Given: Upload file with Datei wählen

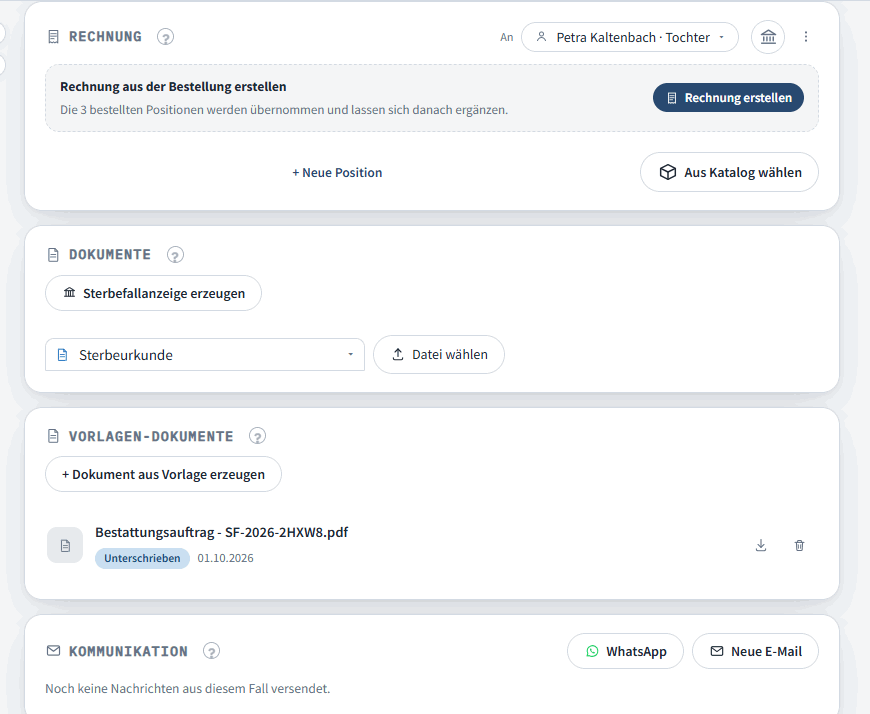Looking at the screenshot, I should point(439,355).
